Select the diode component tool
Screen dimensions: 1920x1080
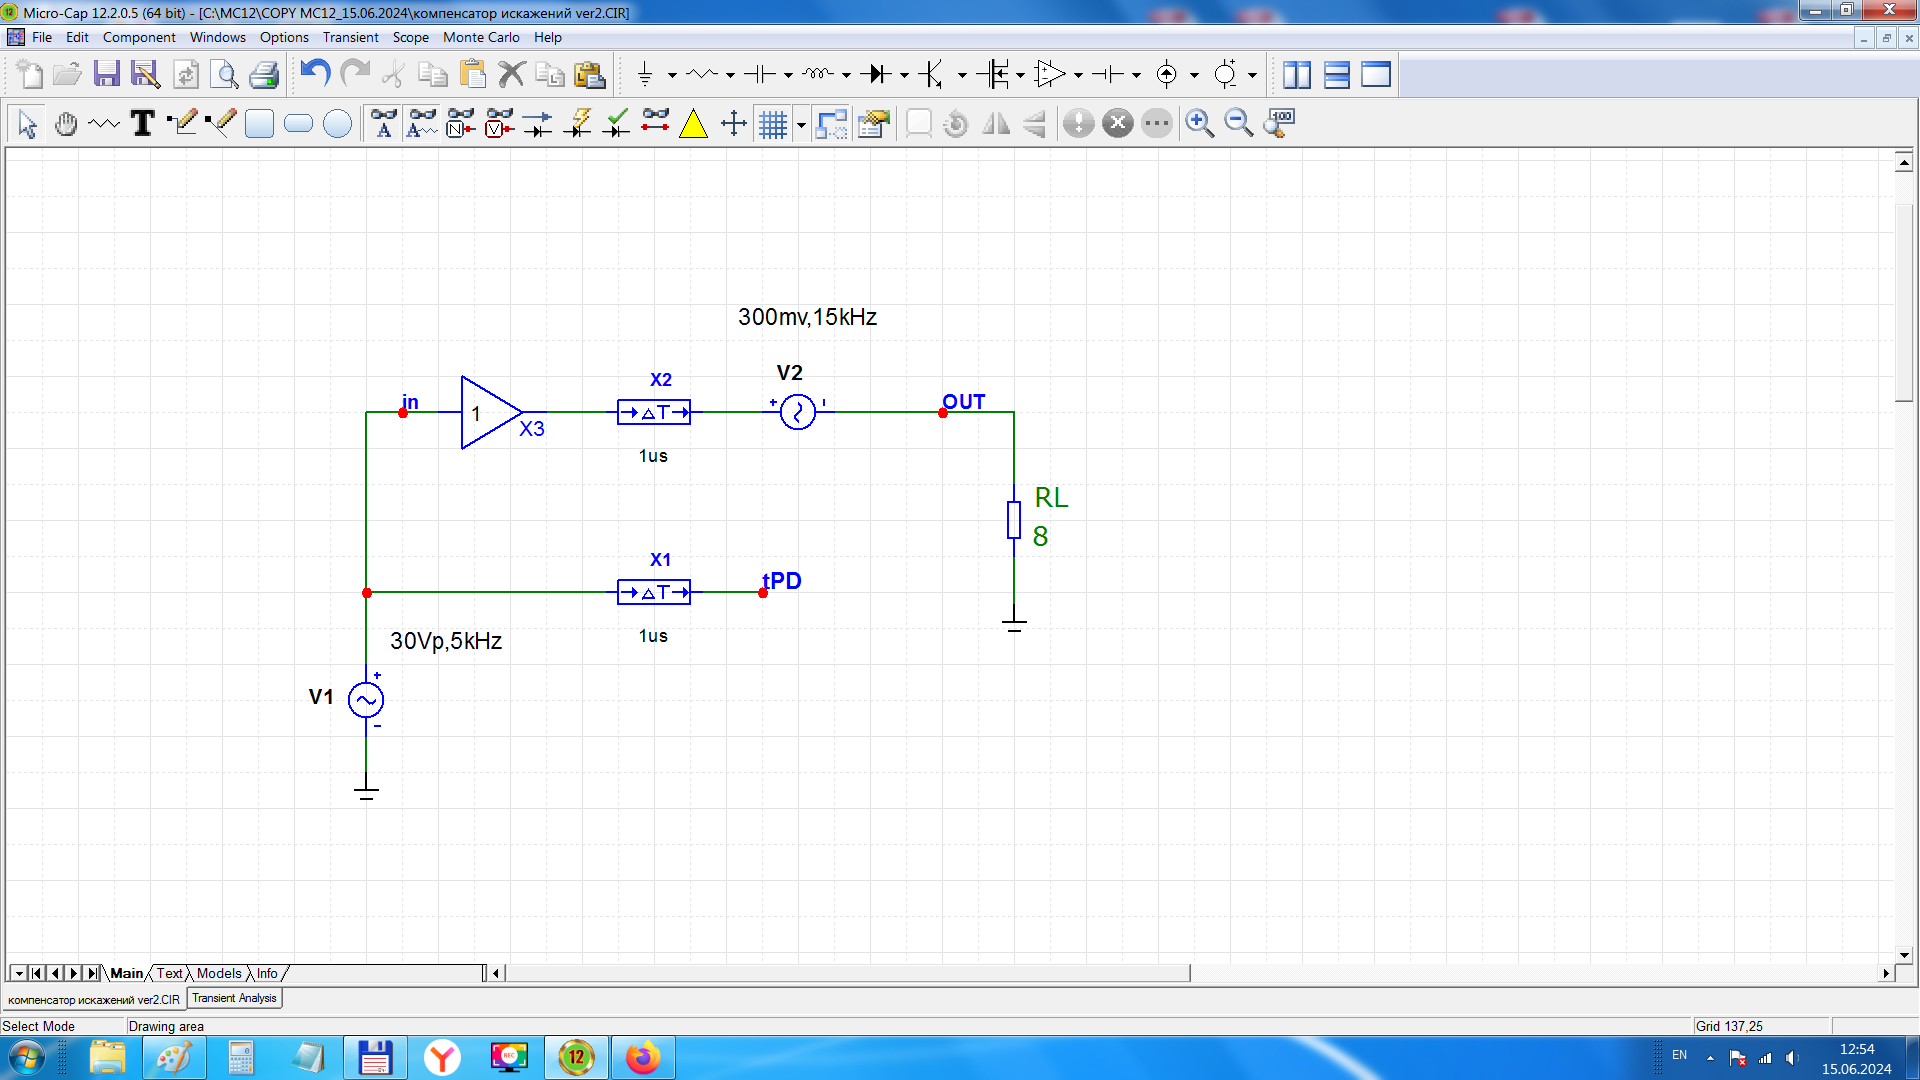click(876, 74)
